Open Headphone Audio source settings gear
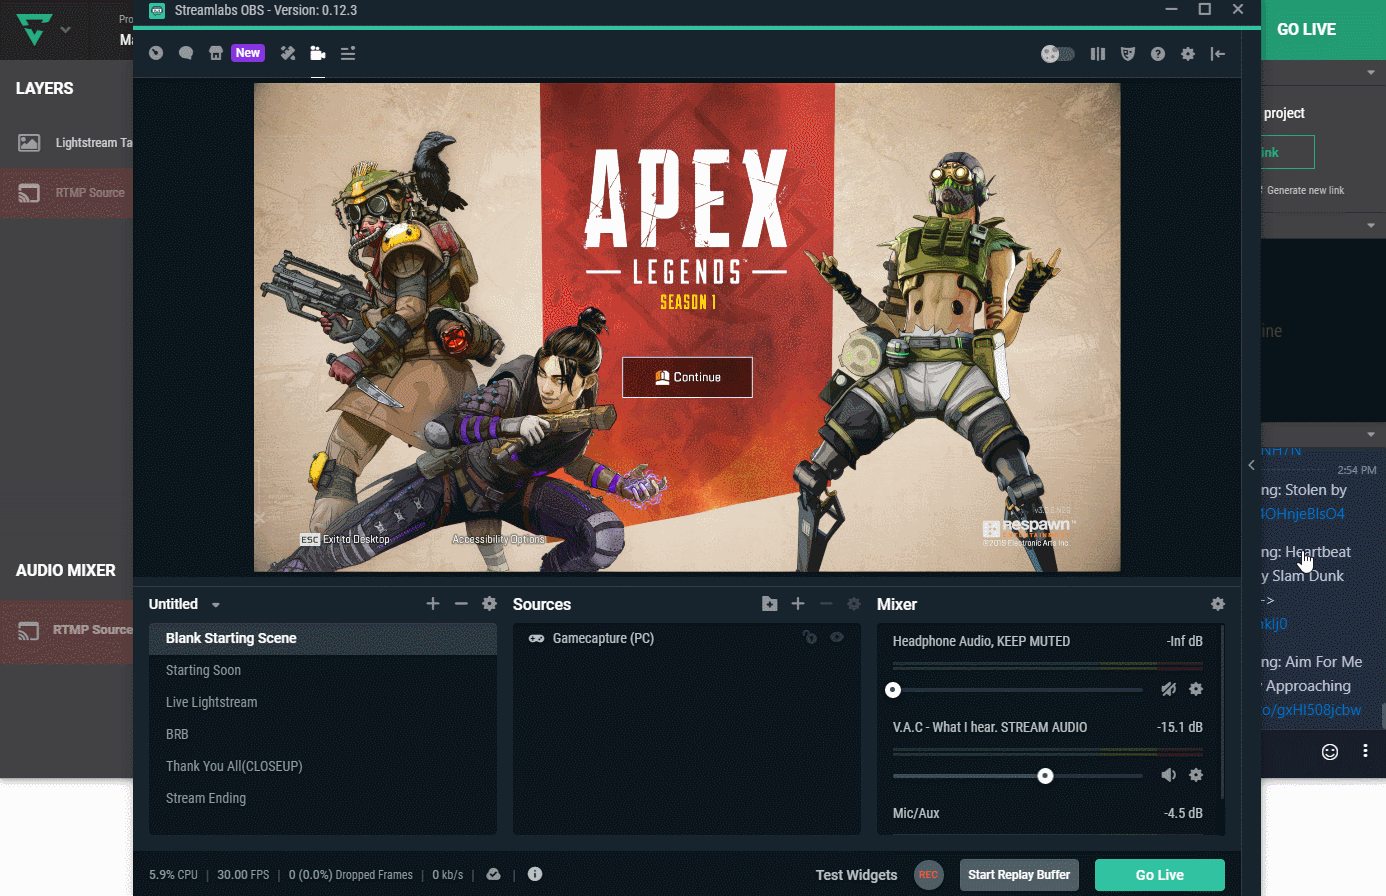The width and height of the screenshot is (1386, 896). click(1196, 689)
